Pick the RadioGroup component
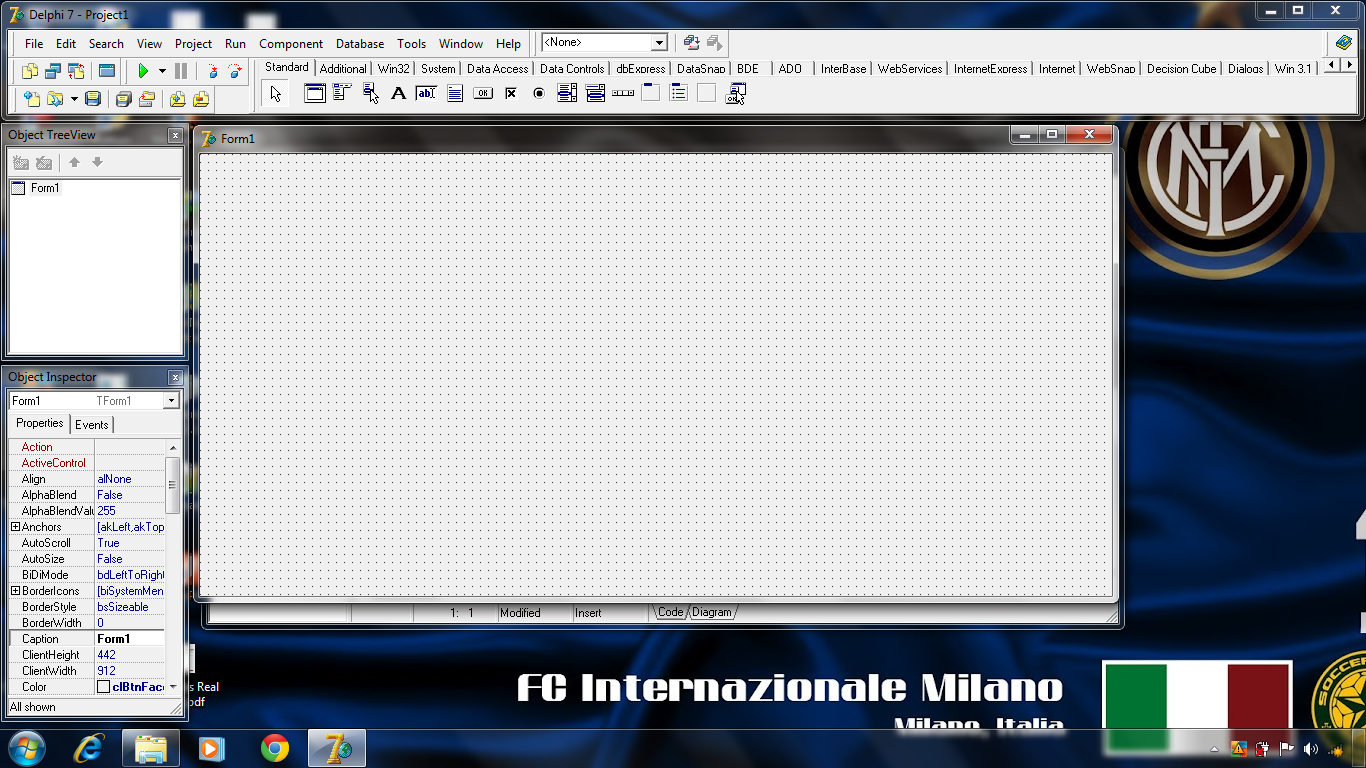Image resolution: width=1366 pixels, height=768 pixels. [679, 93]
